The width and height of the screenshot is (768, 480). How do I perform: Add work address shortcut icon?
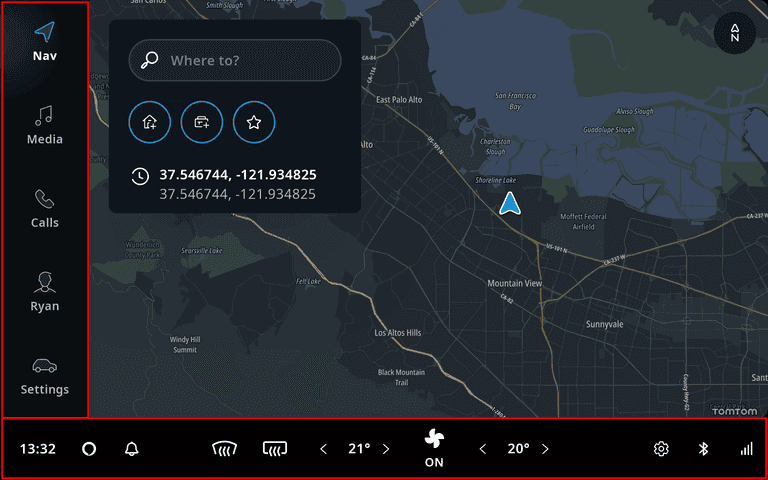pyautogui.click(x=202, y=122)
